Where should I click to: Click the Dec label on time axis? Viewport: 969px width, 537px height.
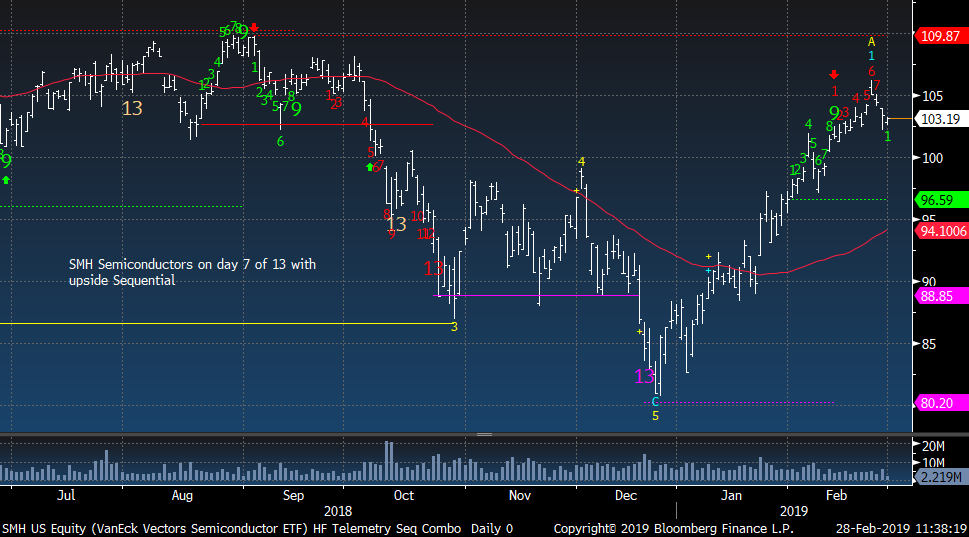point(626,495)
